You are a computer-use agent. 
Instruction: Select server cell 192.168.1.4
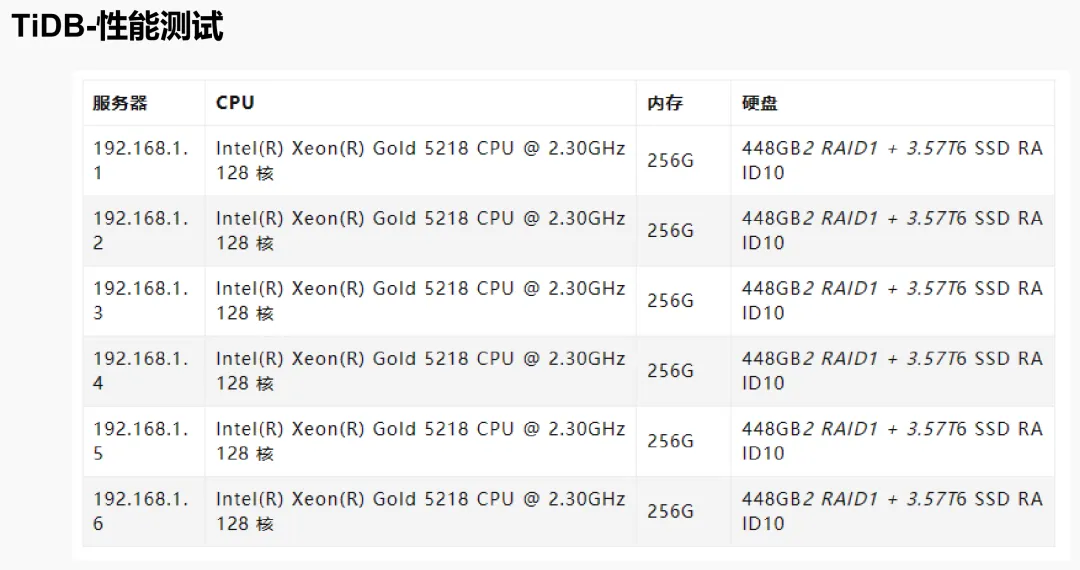click(144, 371)
